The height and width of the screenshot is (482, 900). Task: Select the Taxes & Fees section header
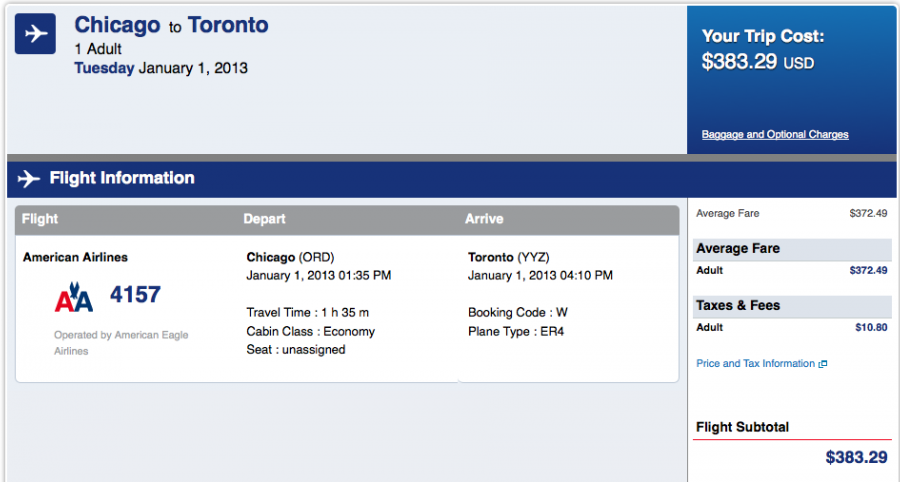click(738, 305)
